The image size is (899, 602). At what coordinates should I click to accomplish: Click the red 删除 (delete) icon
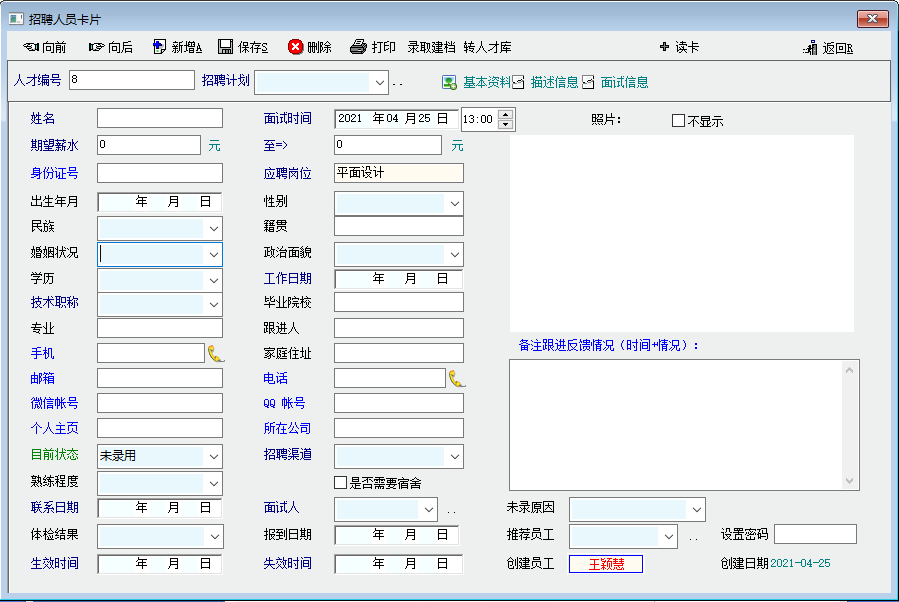point(296,47)
